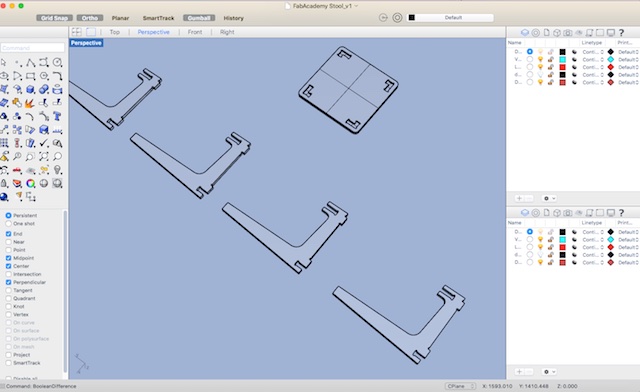The width and height of the screenshot is (640, 392).
Task: Make the L layer current in upper panel
Action: tap(529, 67)
